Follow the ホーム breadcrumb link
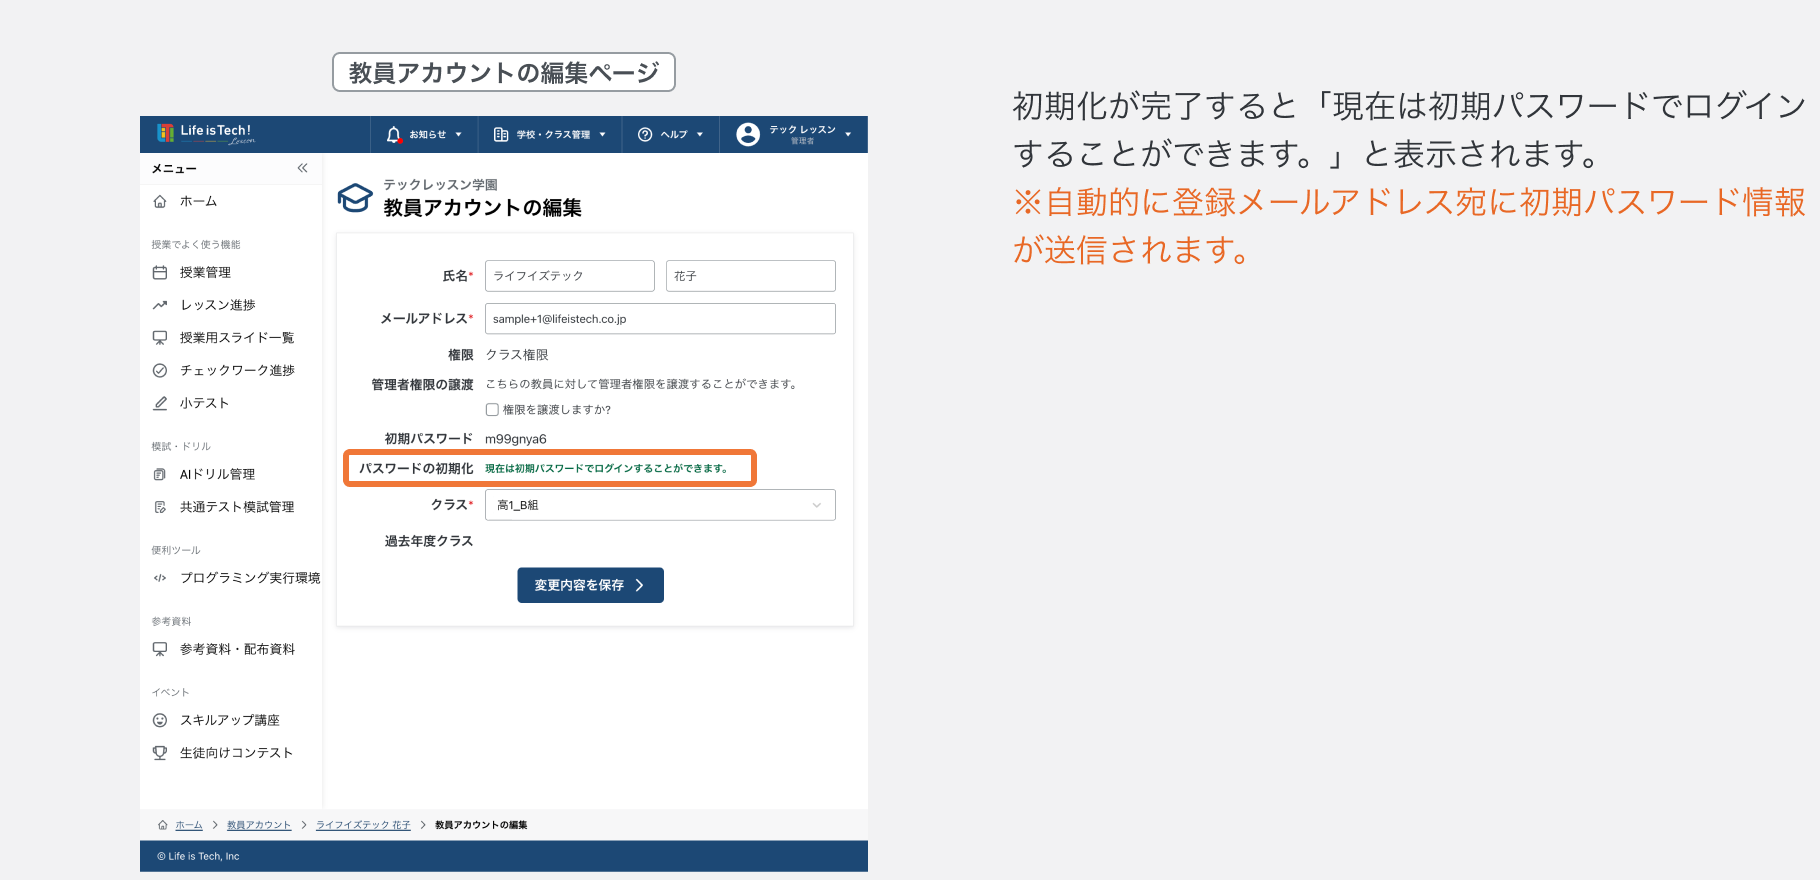The height and width of the screenshot is (880, 1820). click(189, 825)
